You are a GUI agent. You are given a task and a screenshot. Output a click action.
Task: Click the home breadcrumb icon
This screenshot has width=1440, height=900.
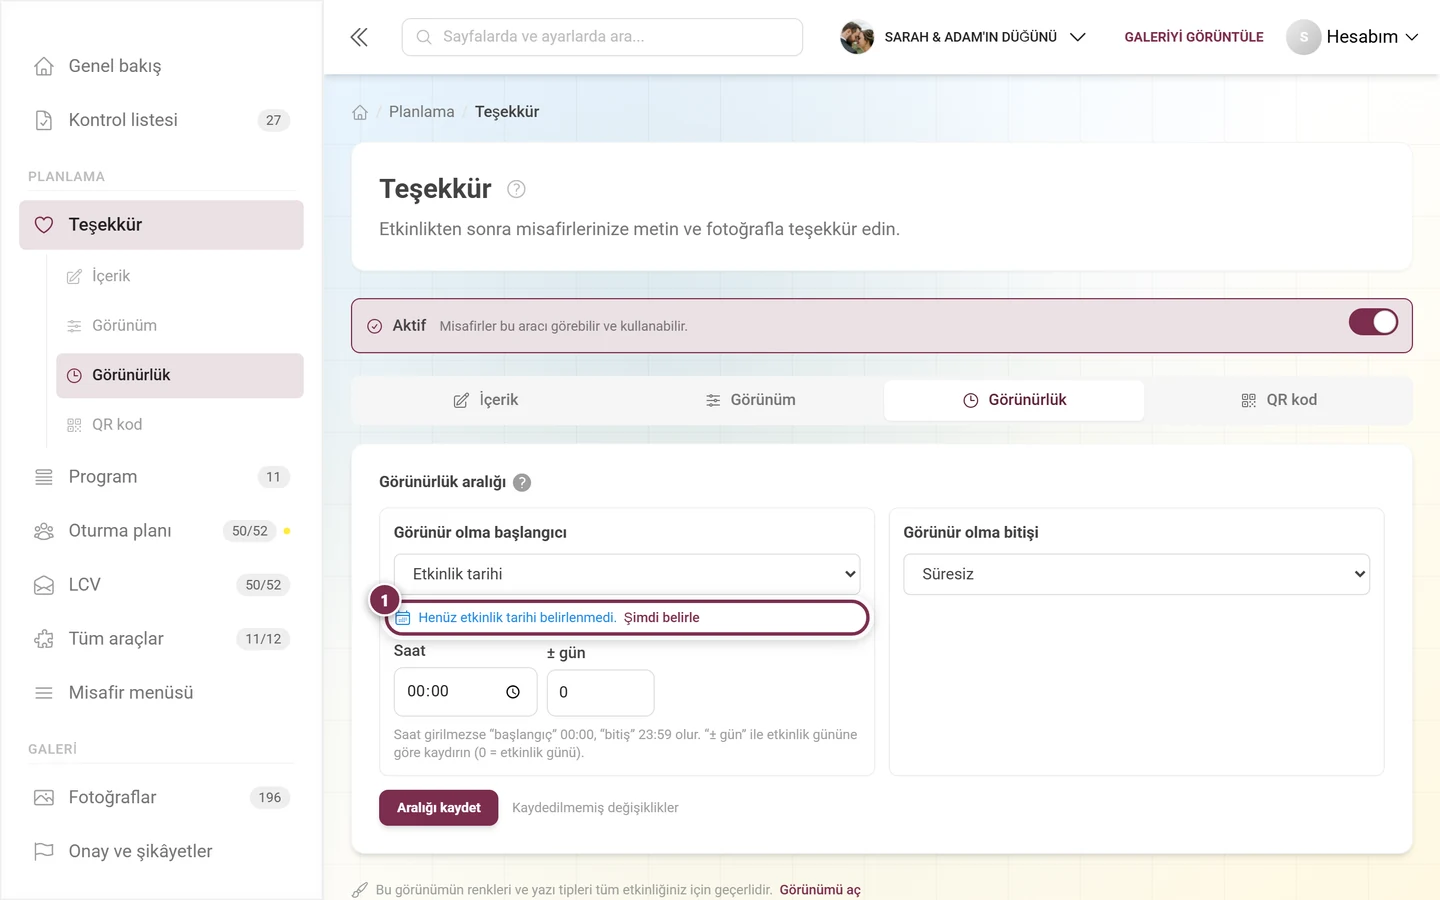(x=360, y=112)
